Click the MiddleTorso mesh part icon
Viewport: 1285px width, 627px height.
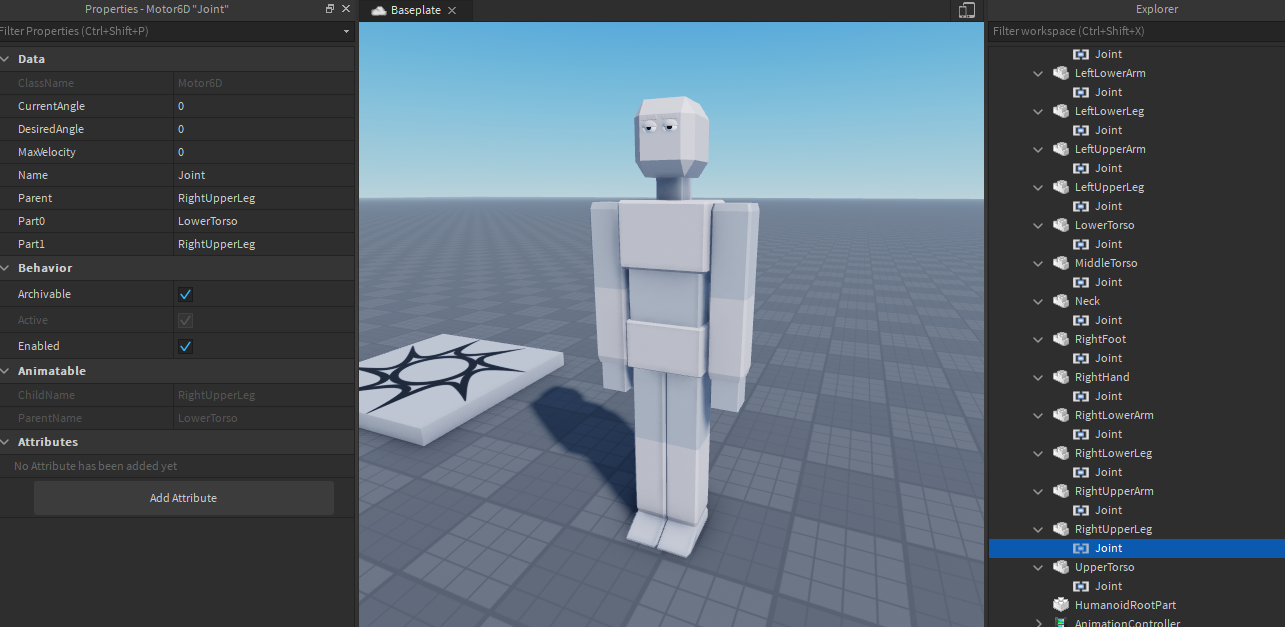coord(1061,263)
